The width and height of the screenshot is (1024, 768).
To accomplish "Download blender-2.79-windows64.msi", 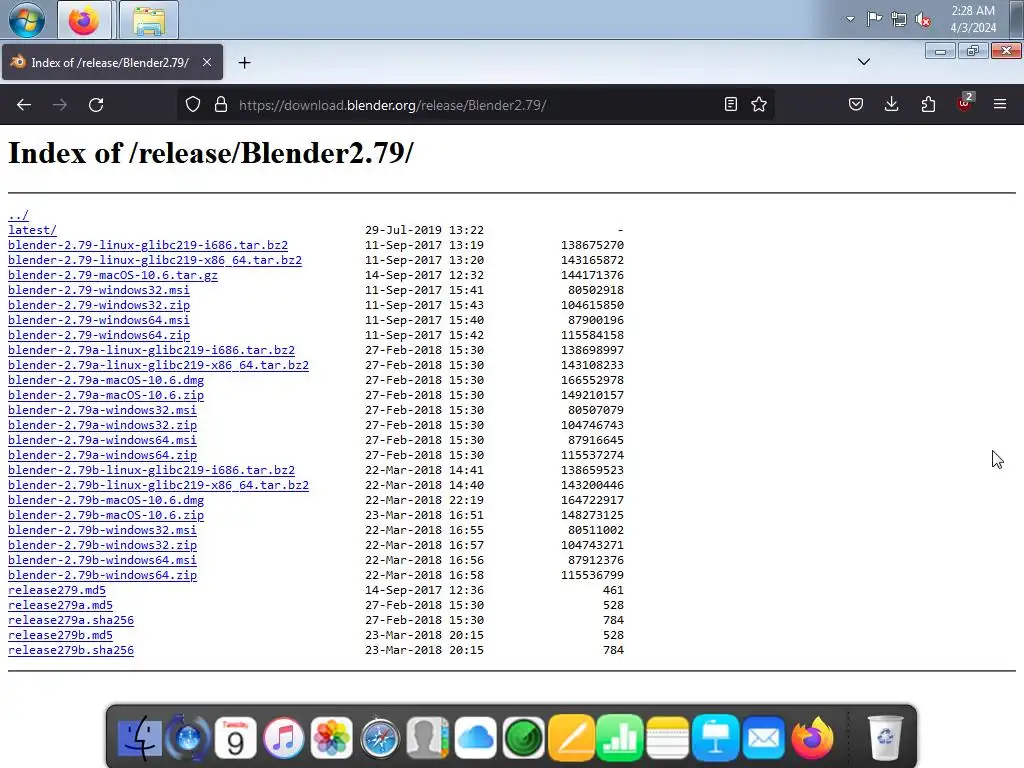I will (99, 320).
